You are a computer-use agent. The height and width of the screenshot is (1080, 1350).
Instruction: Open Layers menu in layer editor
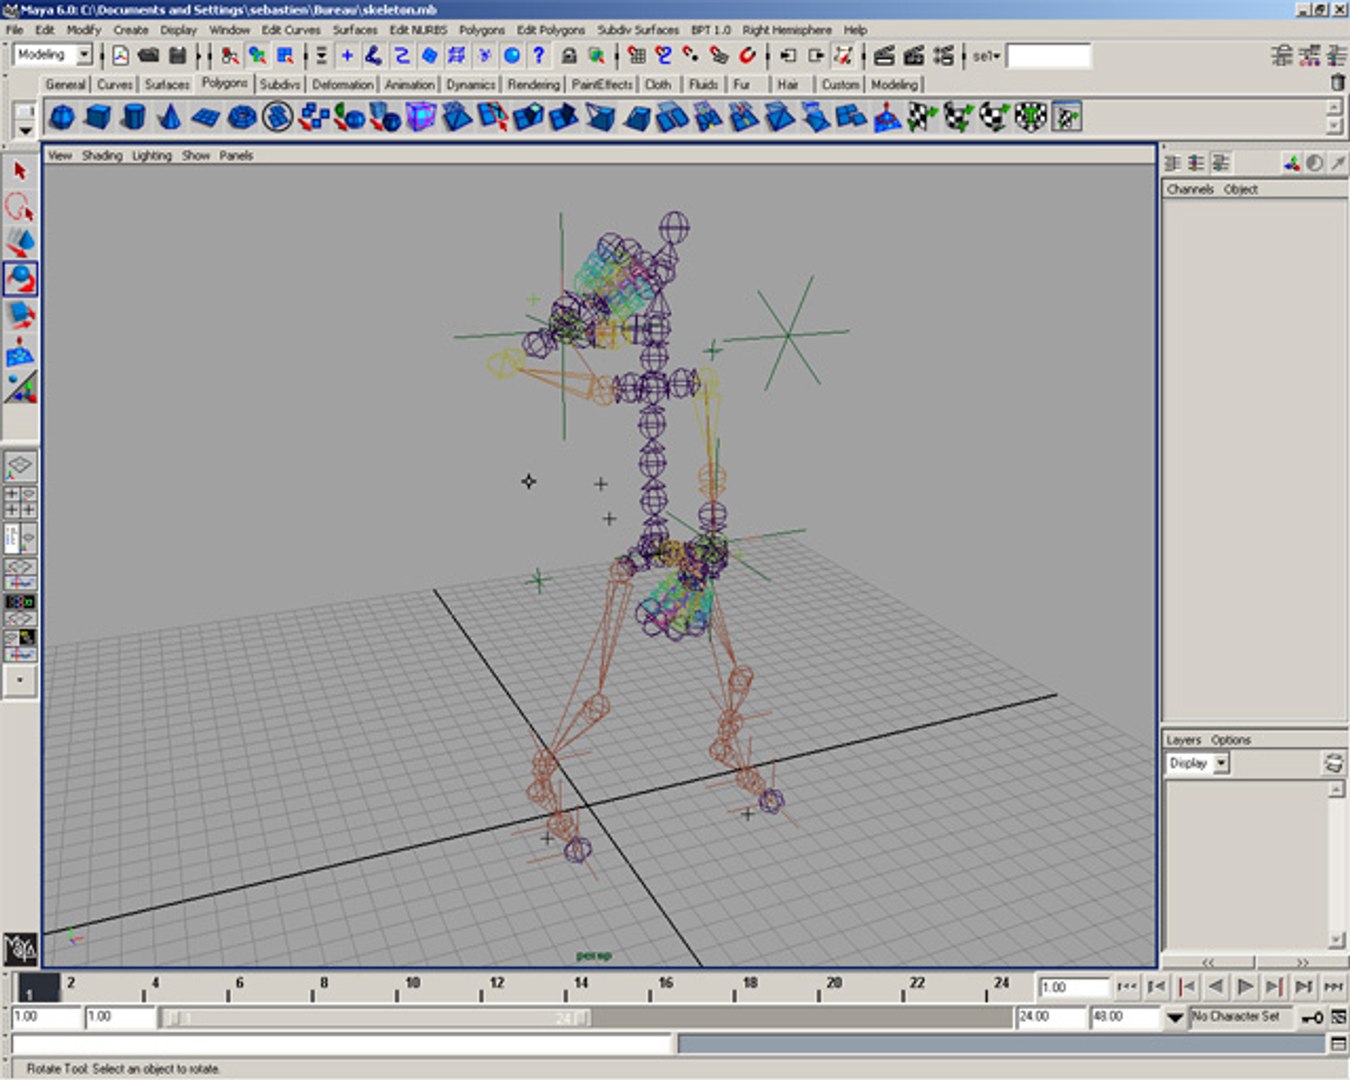click(x=1183, y=740)
